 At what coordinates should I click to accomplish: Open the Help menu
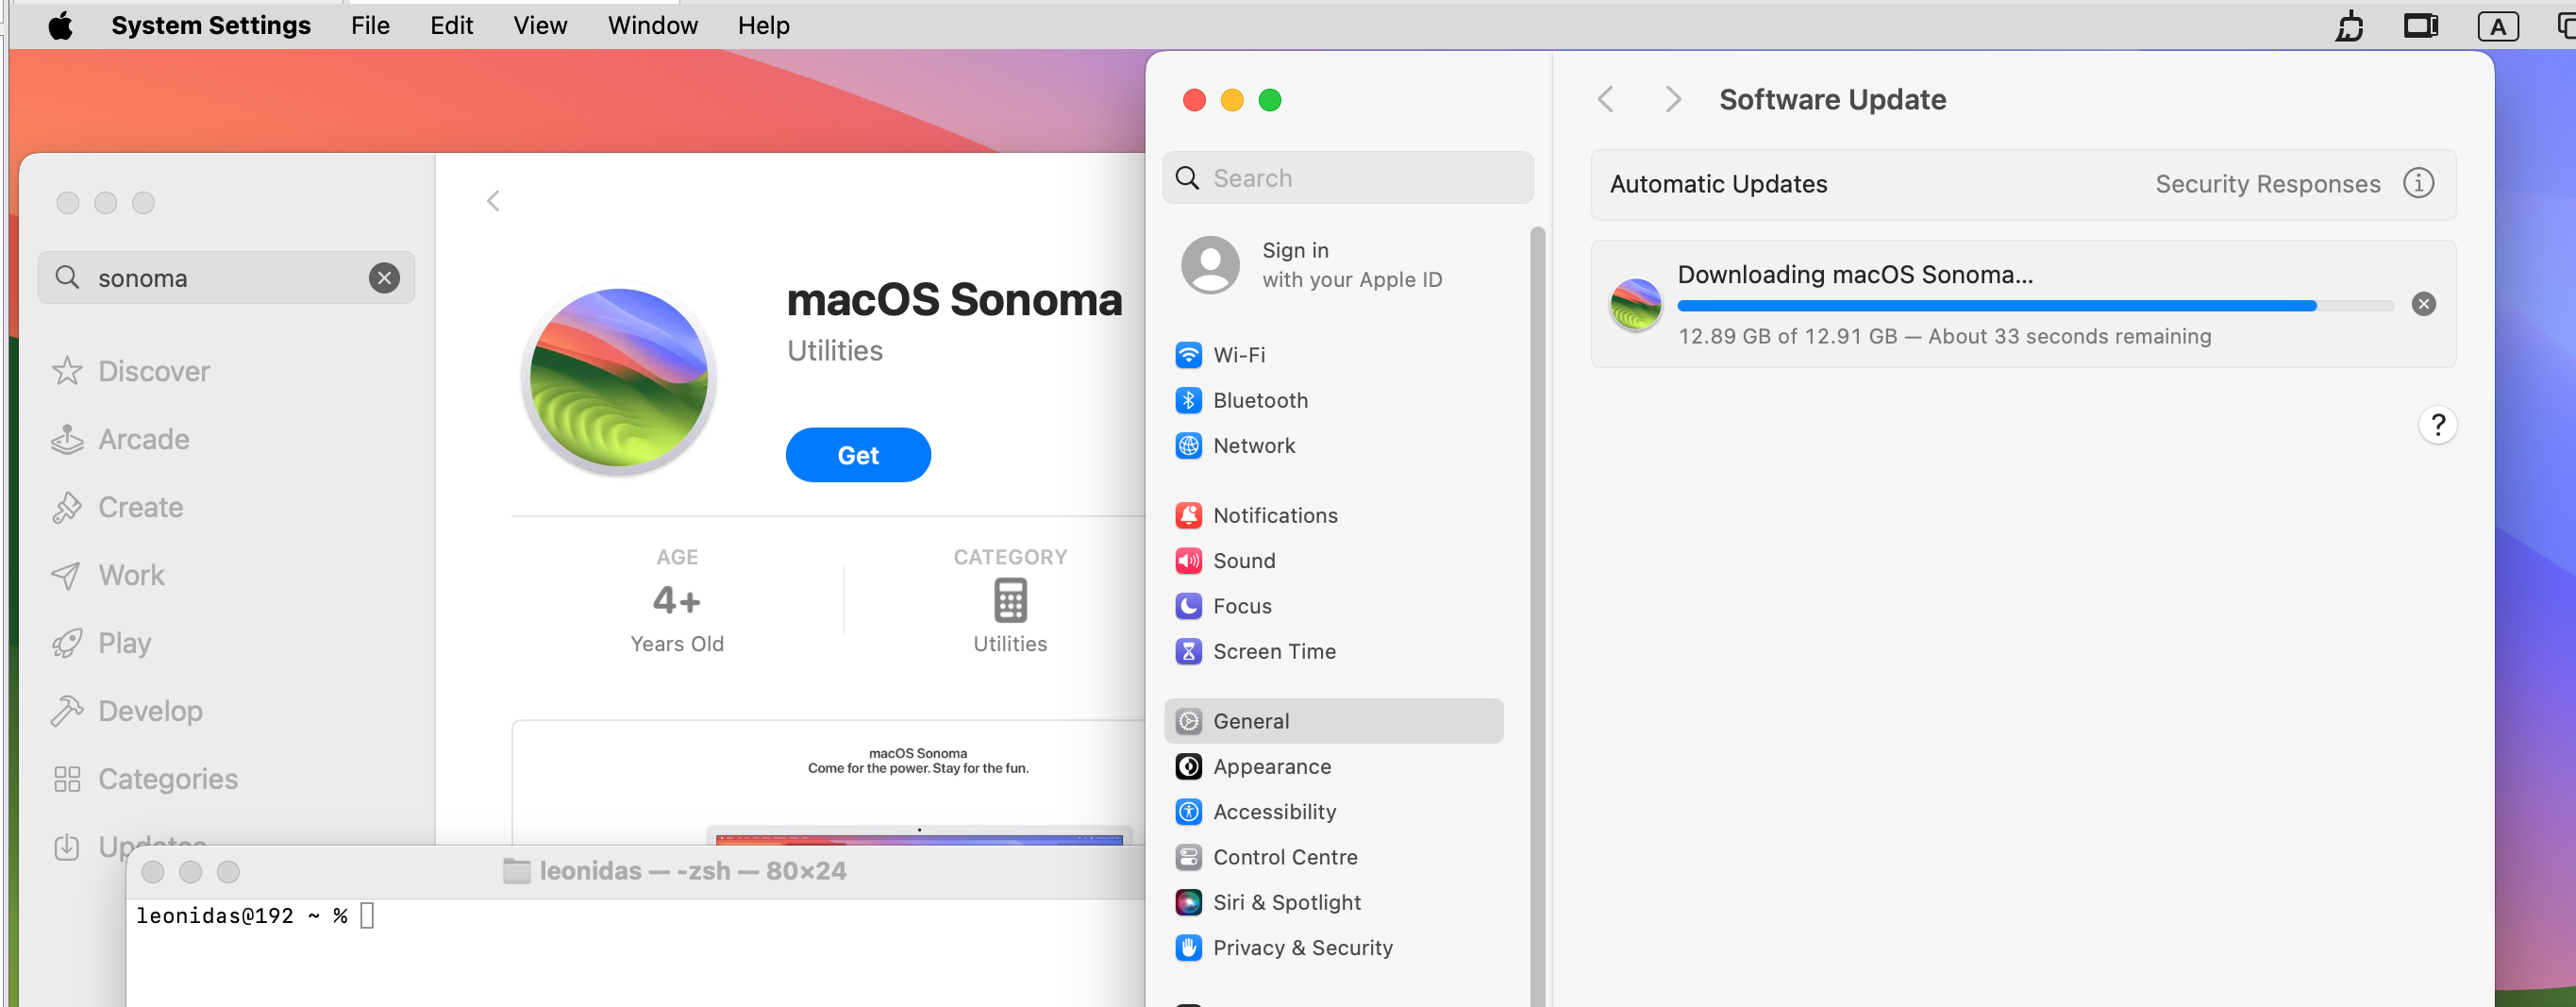(x=763, y=25)
